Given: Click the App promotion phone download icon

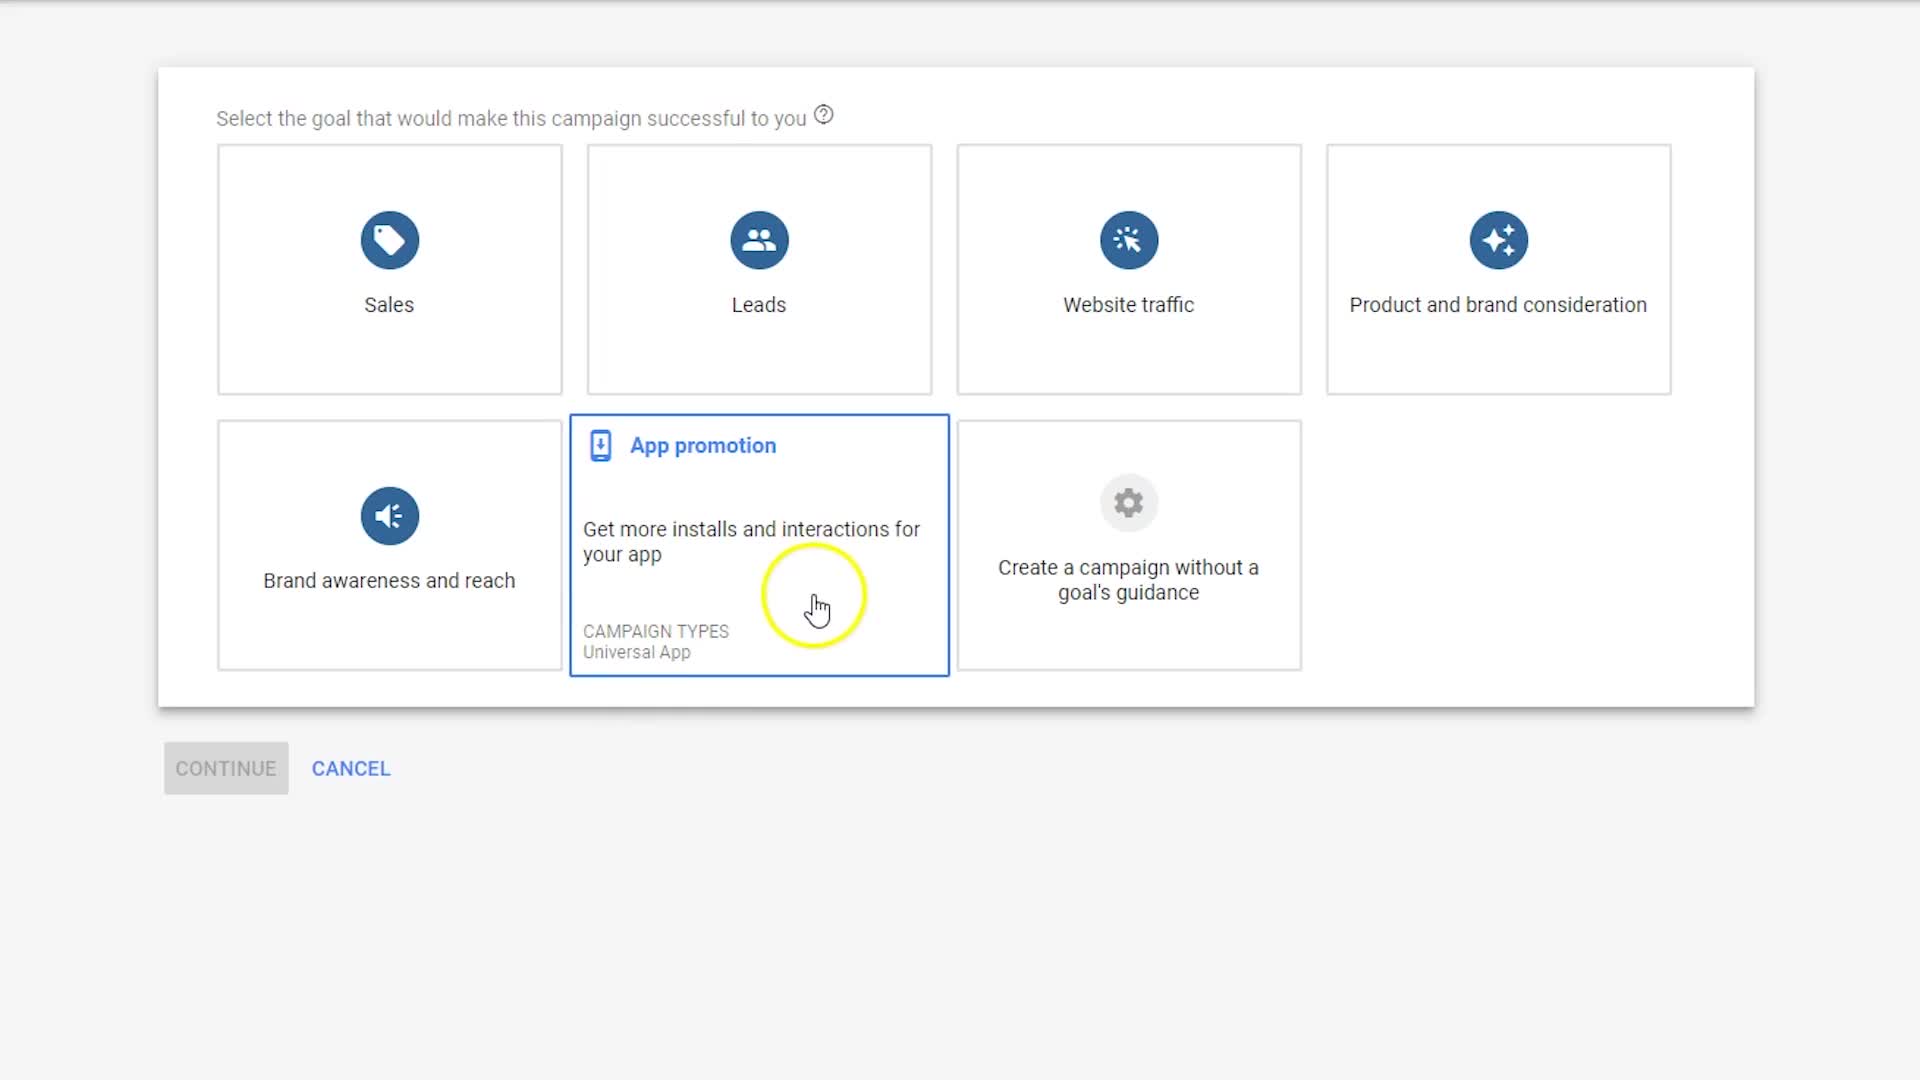Looking at the screenshot, I should 600,446.
